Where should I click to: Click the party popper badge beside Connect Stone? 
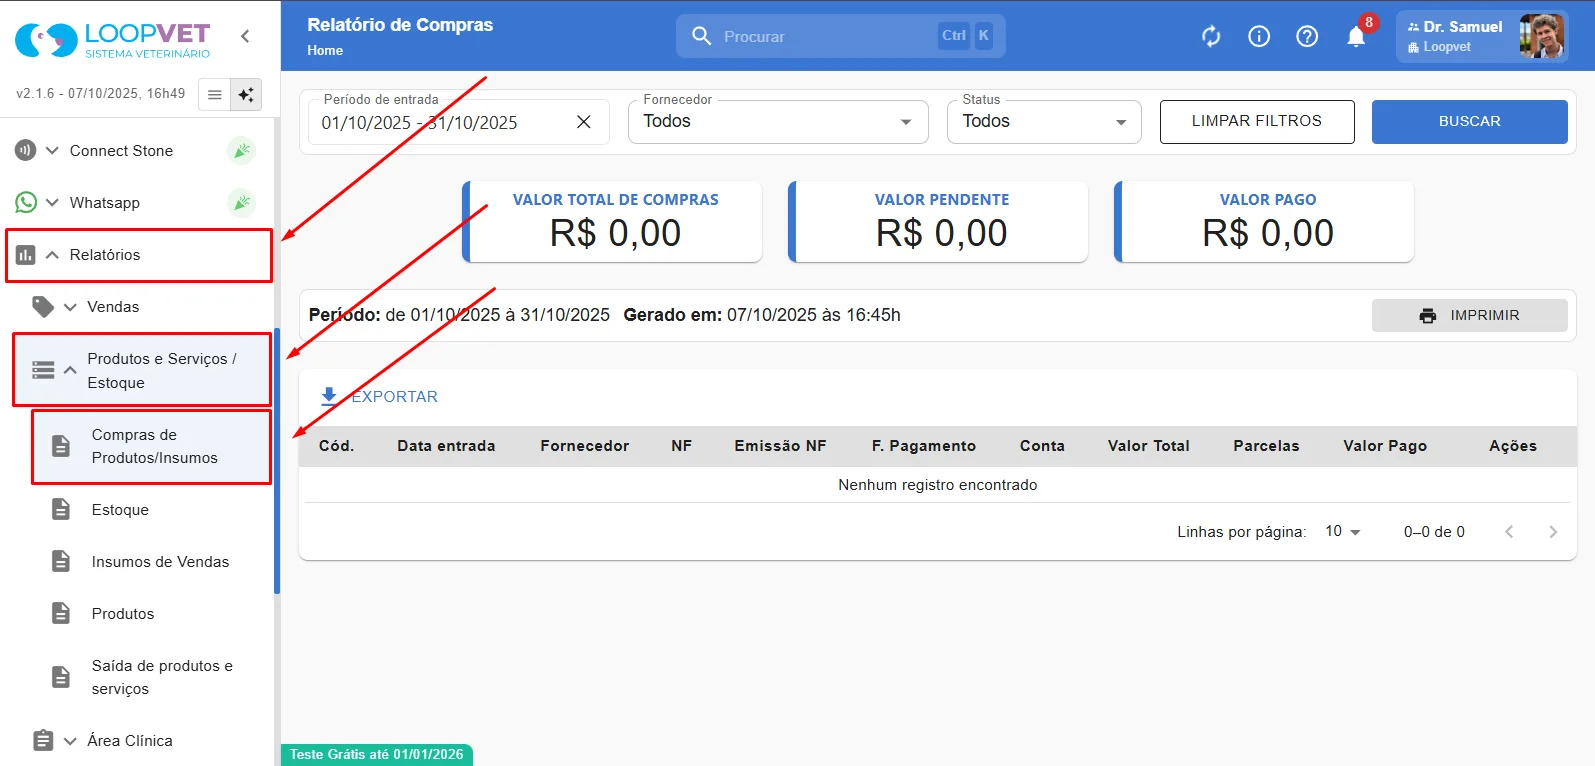pyautogui.click(x=241, y=150)
